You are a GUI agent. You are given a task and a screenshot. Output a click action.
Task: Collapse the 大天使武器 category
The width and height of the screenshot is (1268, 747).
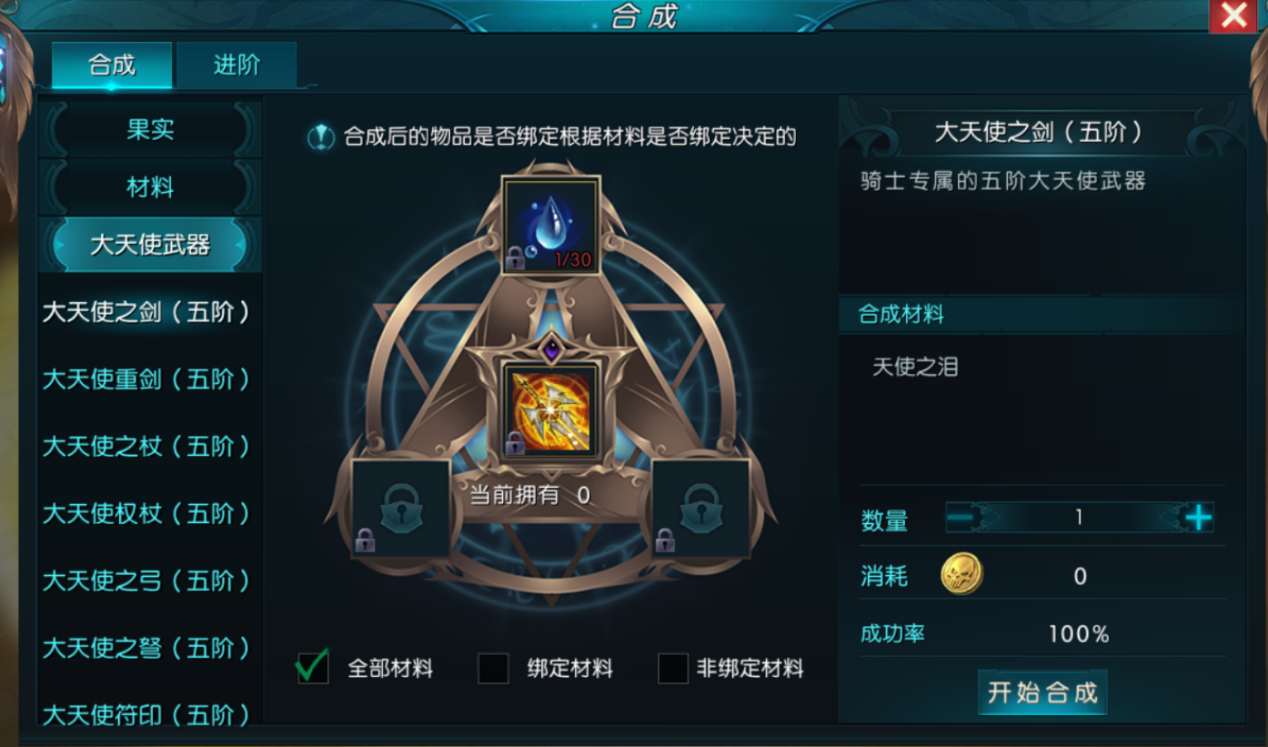click(x=150, y=245)
